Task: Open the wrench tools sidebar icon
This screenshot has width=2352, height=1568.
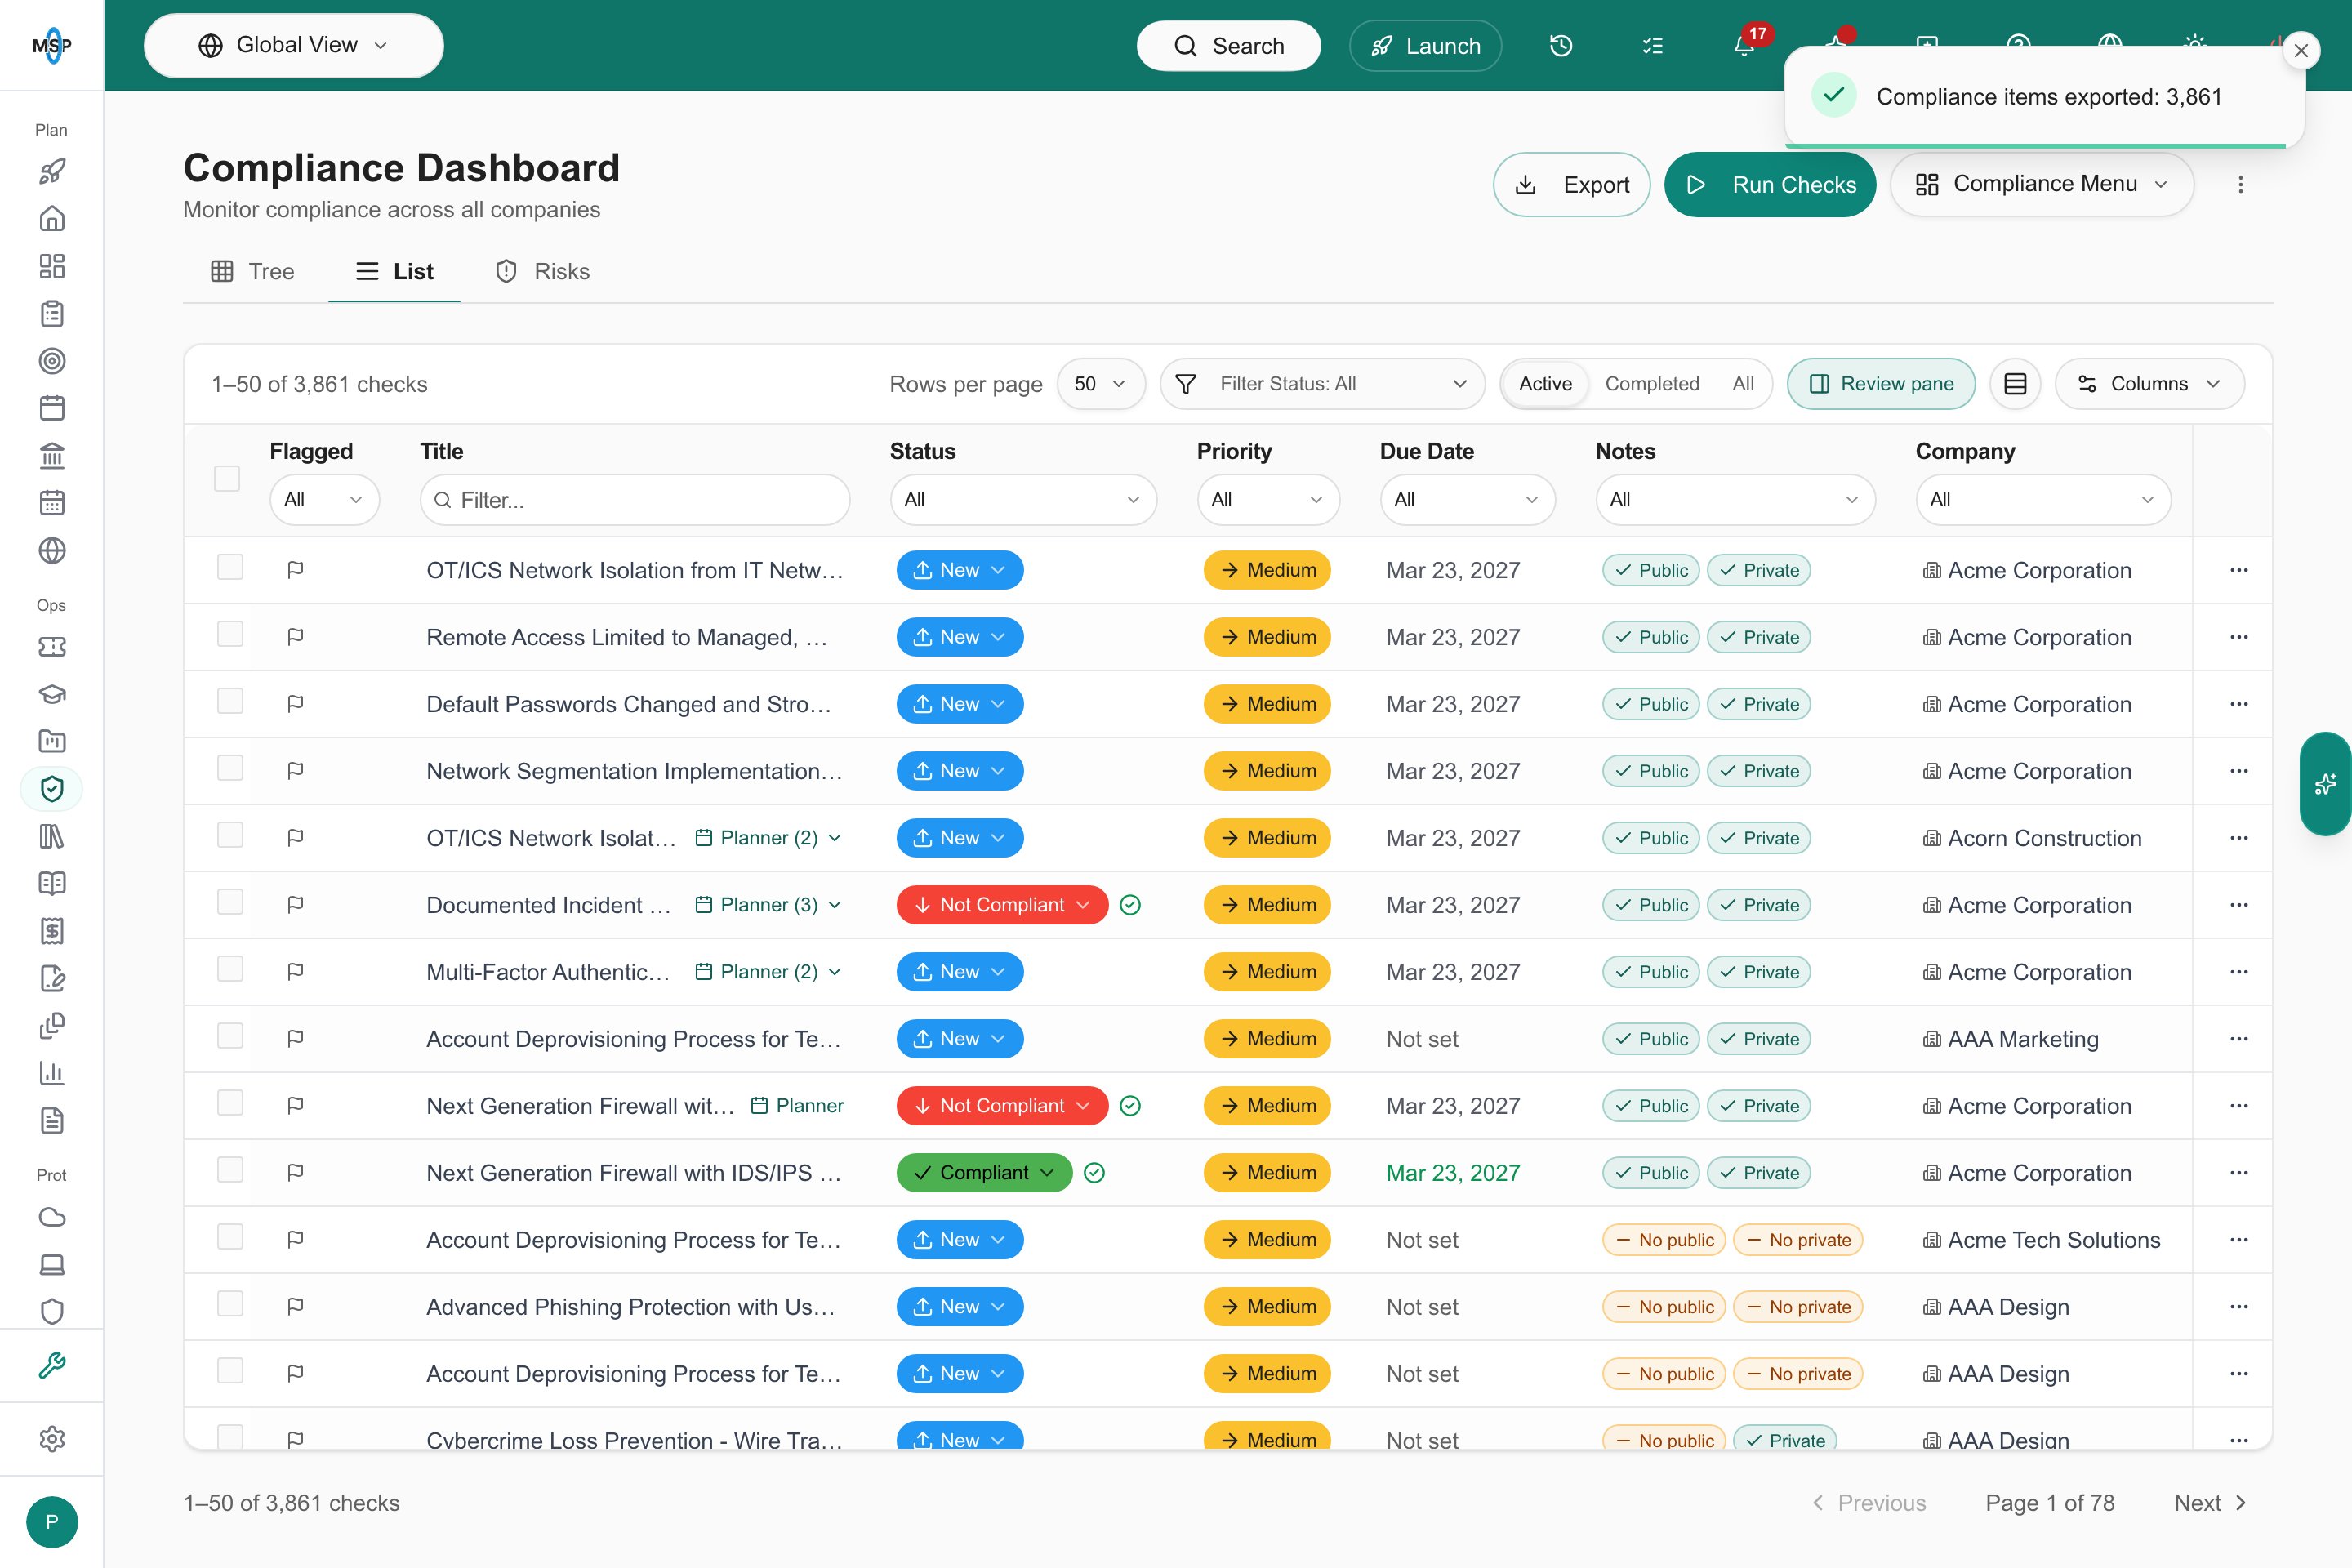Action: [x=52, y=1365]
